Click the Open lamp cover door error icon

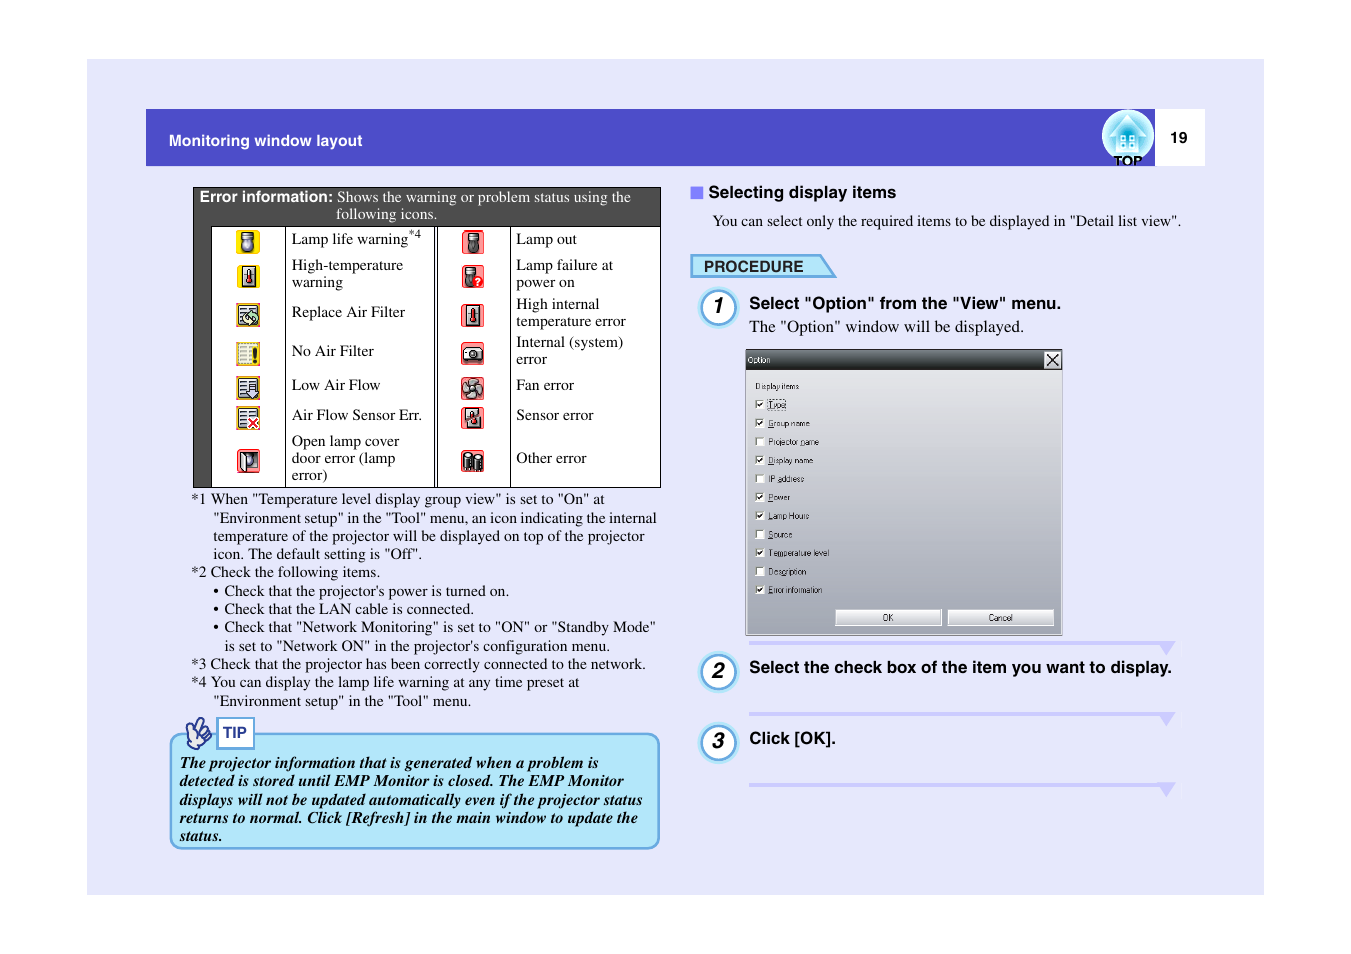248,461
